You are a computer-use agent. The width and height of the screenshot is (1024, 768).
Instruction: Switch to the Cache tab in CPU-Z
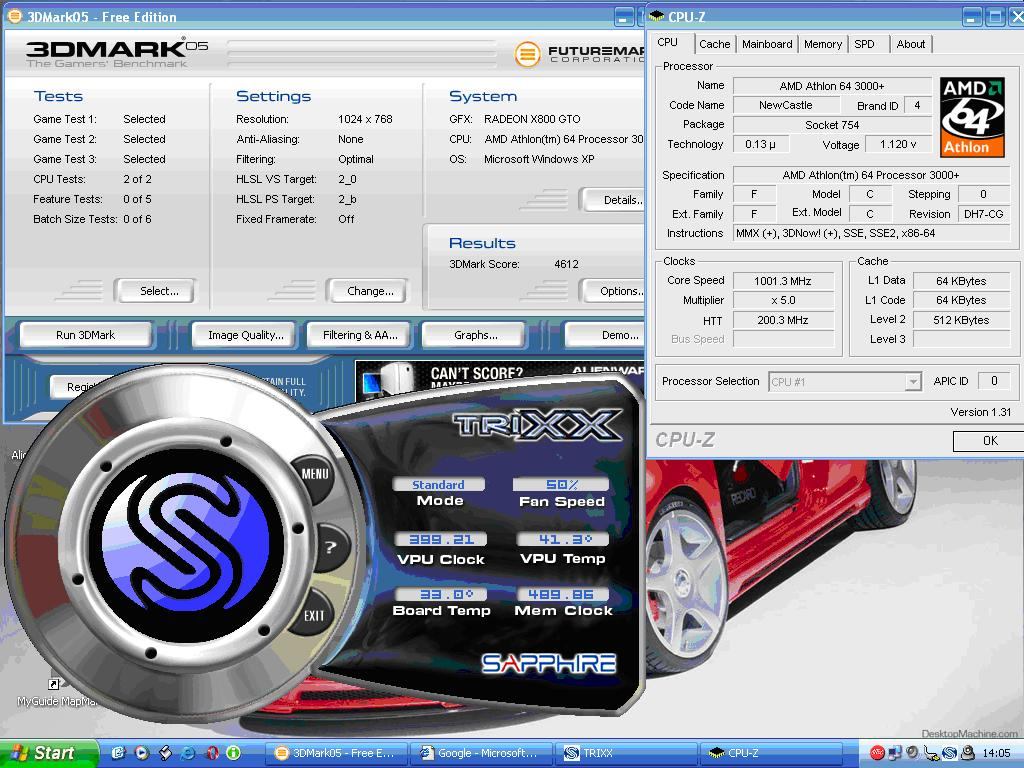click(x=714, y=44)
